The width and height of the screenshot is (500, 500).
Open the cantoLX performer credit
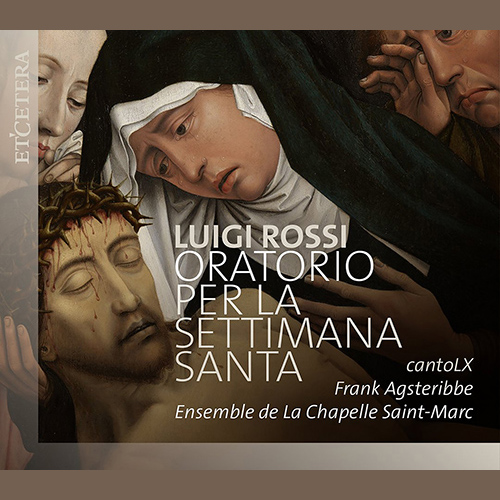coord(439,366)
